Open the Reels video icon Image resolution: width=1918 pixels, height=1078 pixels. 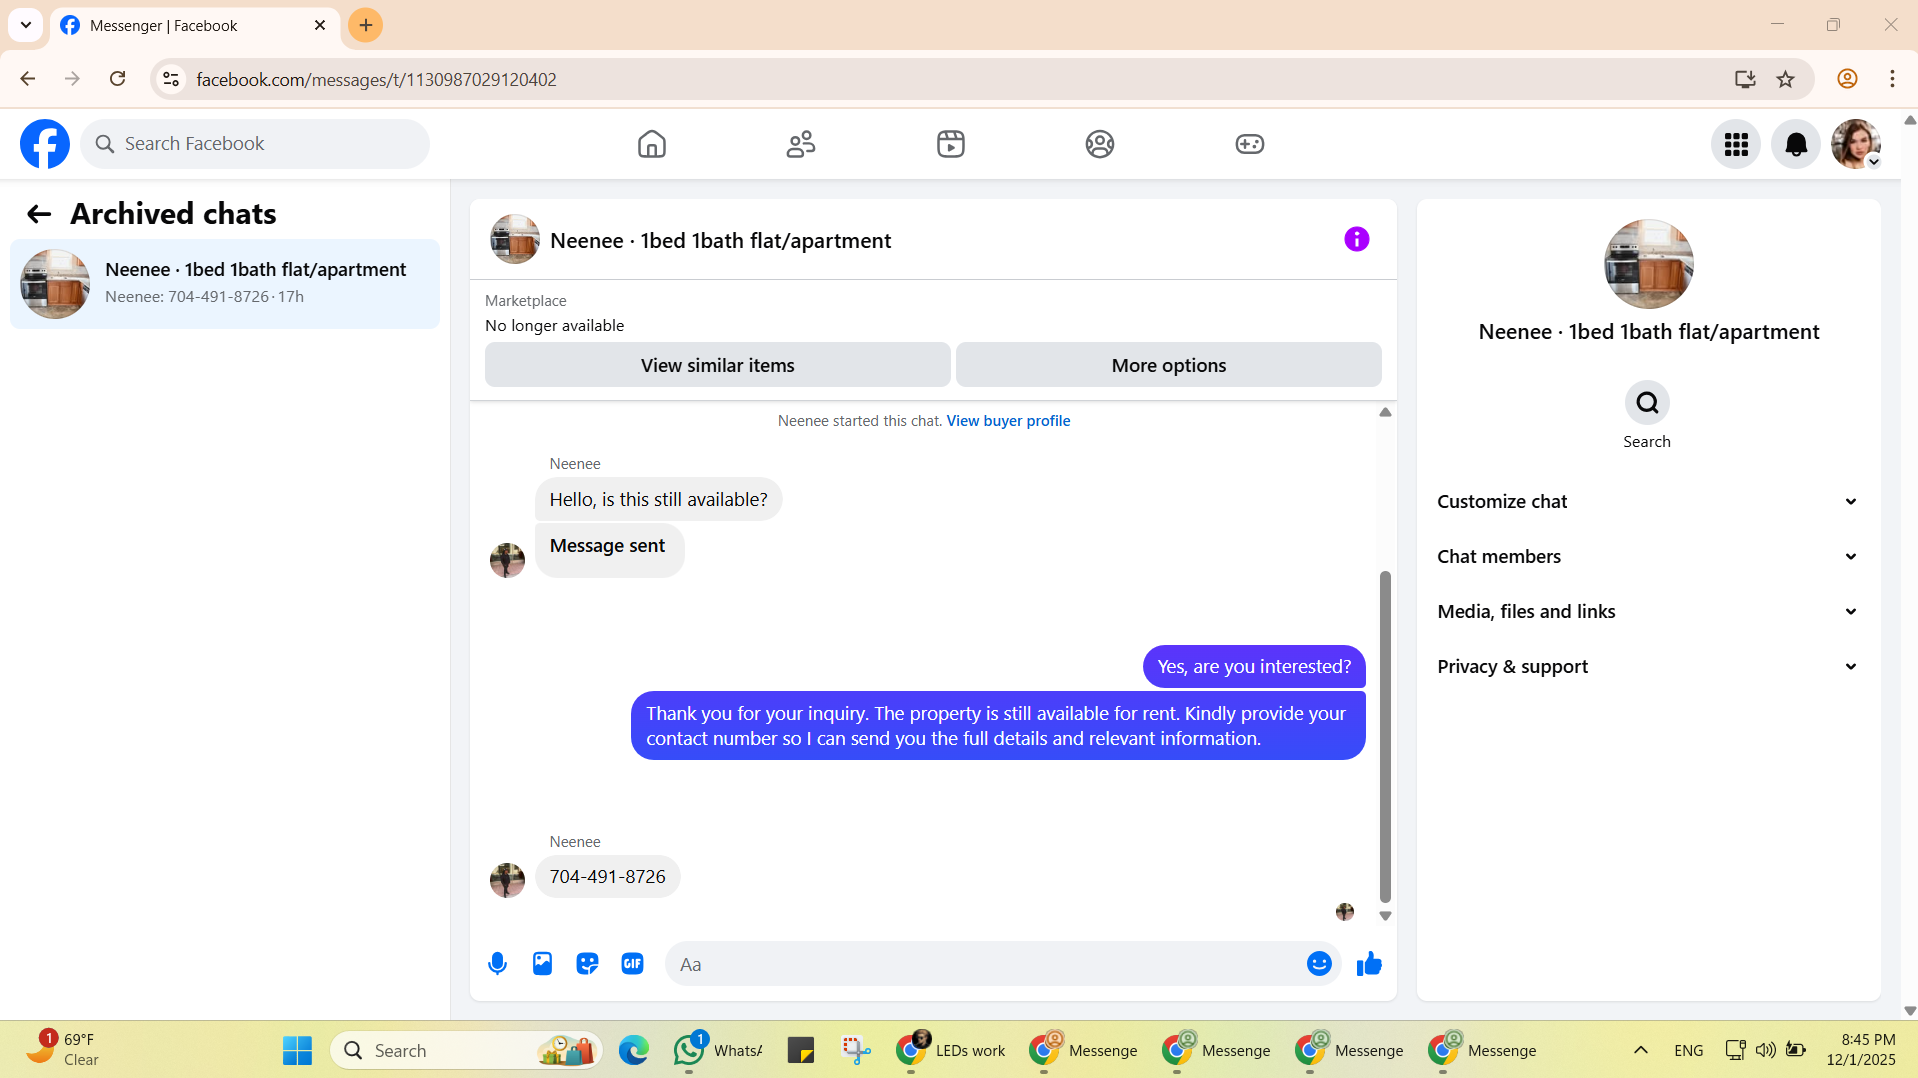pos(951,144)
